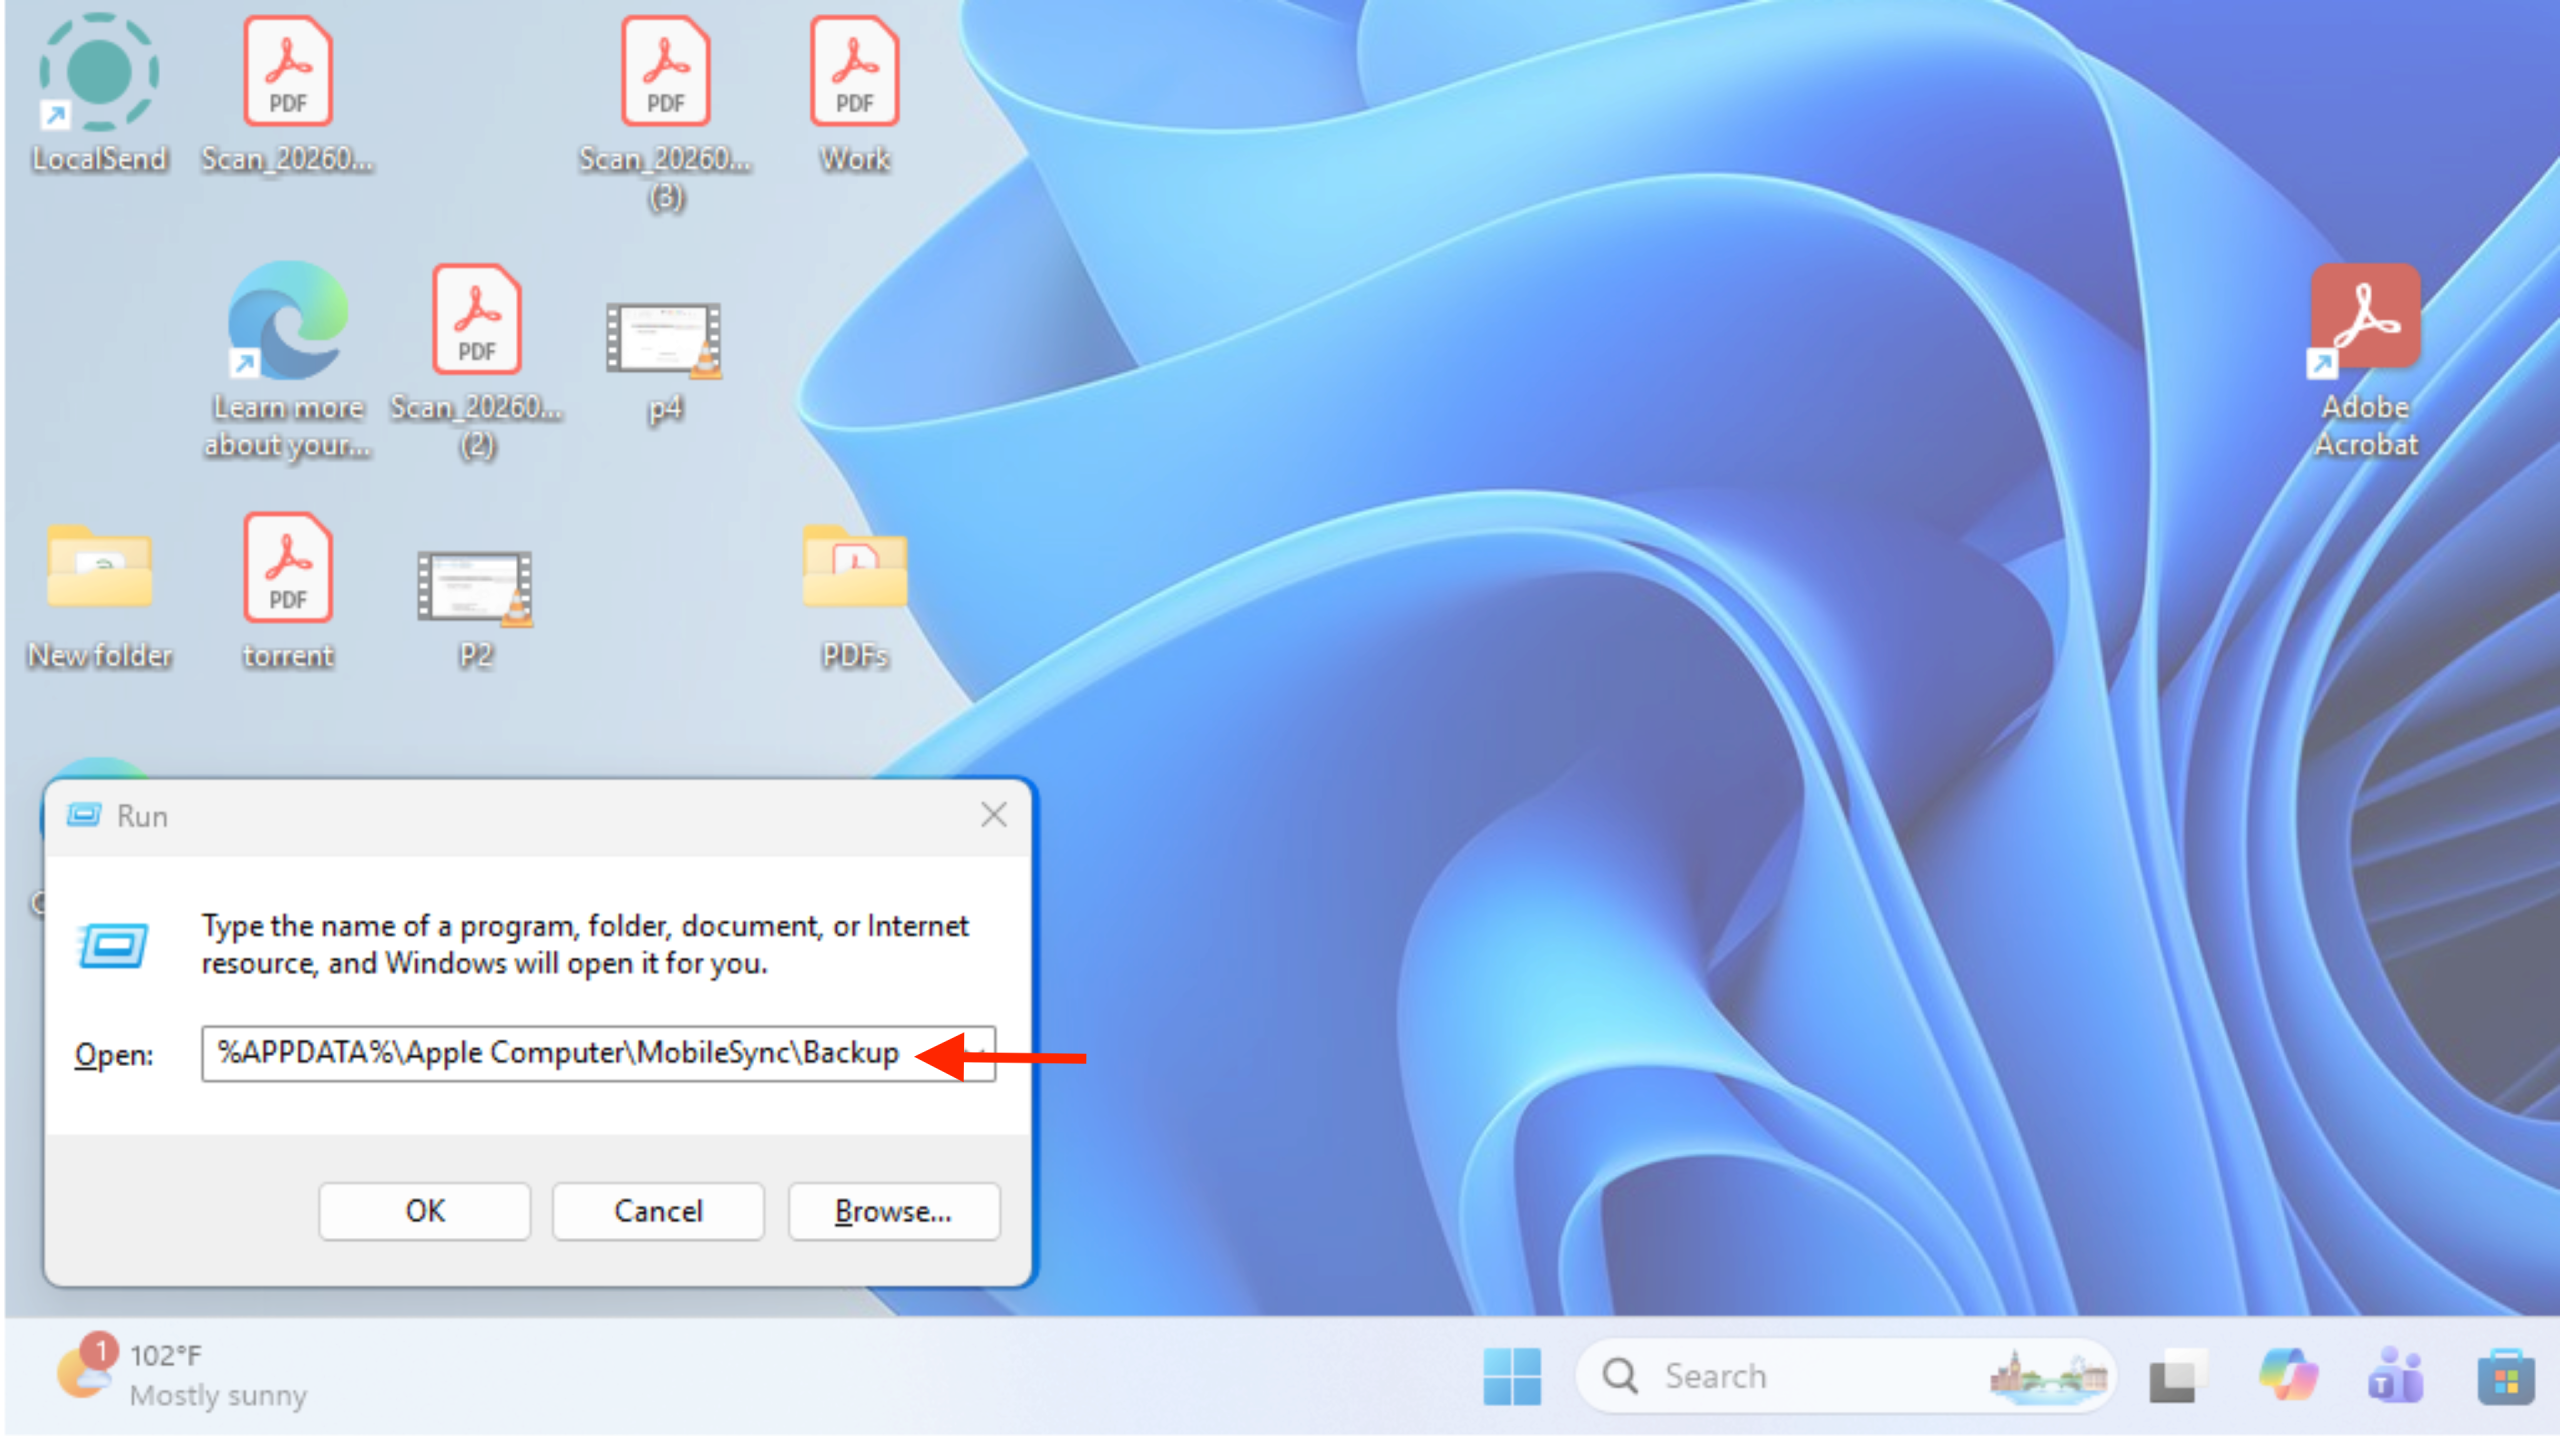Click the taskbar Search box

point(1844,1376)
